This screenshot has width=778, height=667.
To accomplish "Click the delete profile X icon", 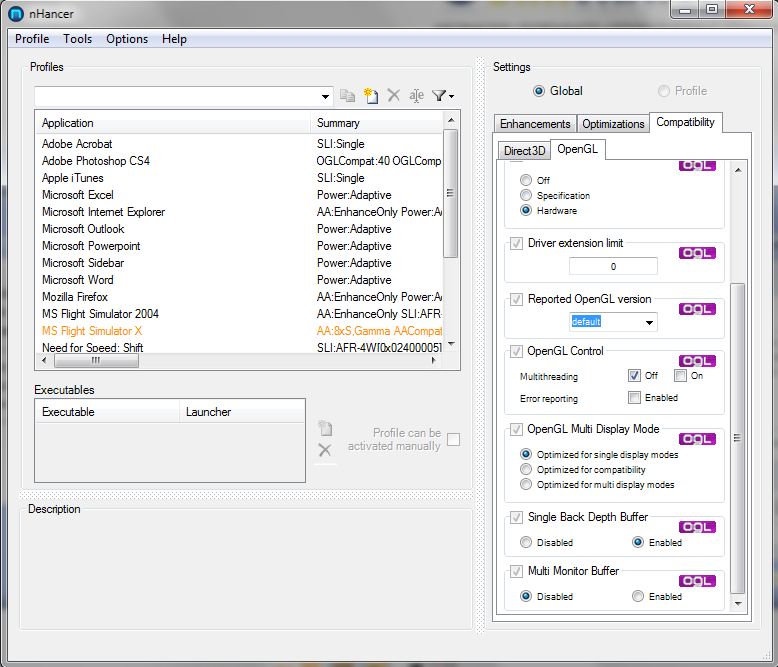I will click(394, 95).
